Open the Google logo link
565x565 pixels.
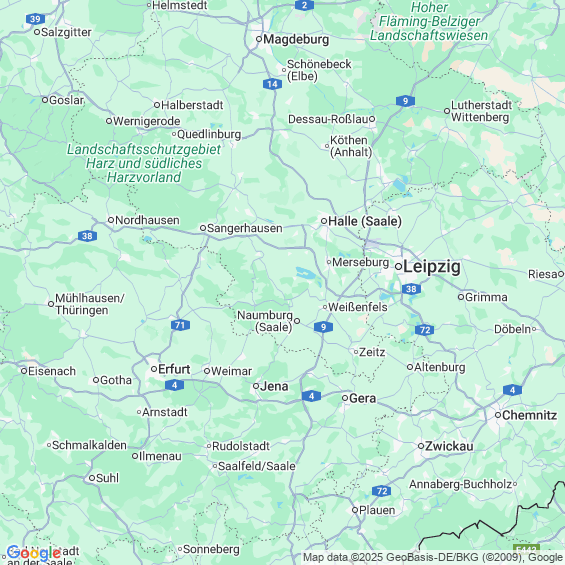pyautogui.click(x=34, y=554)
